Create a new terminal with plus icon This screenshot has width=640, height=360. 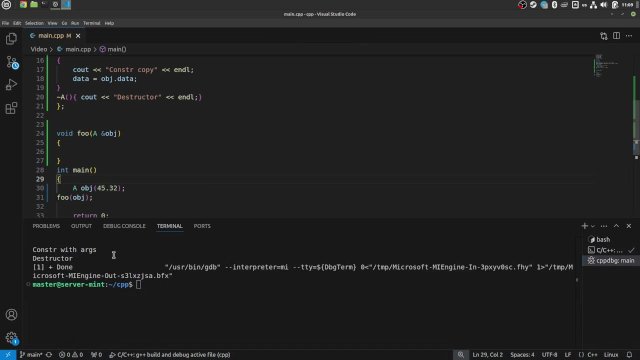(584, 226)
